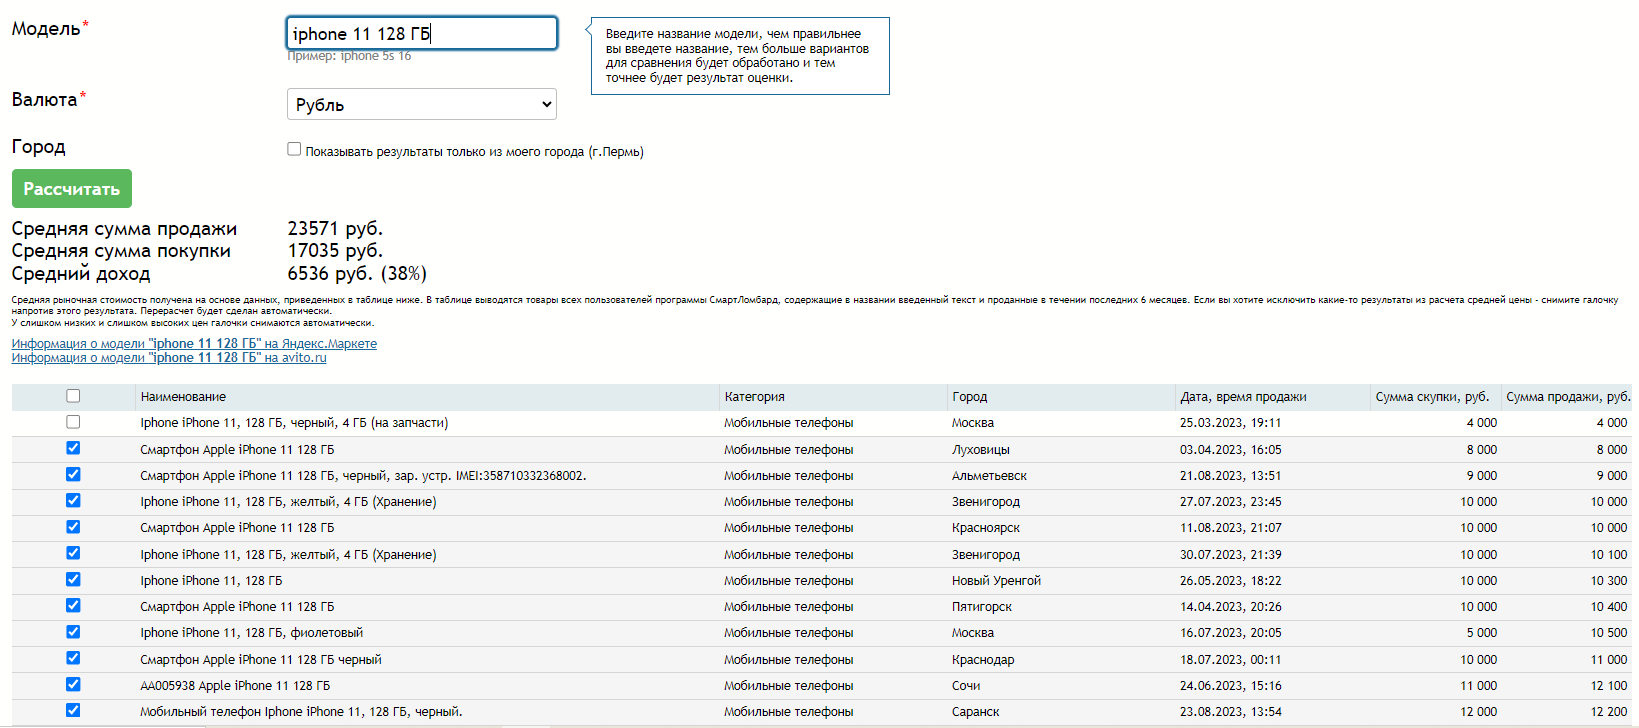Click the green Рассчитать button
The width and height of the screenshot is (1639, 728).
(72, 188)
